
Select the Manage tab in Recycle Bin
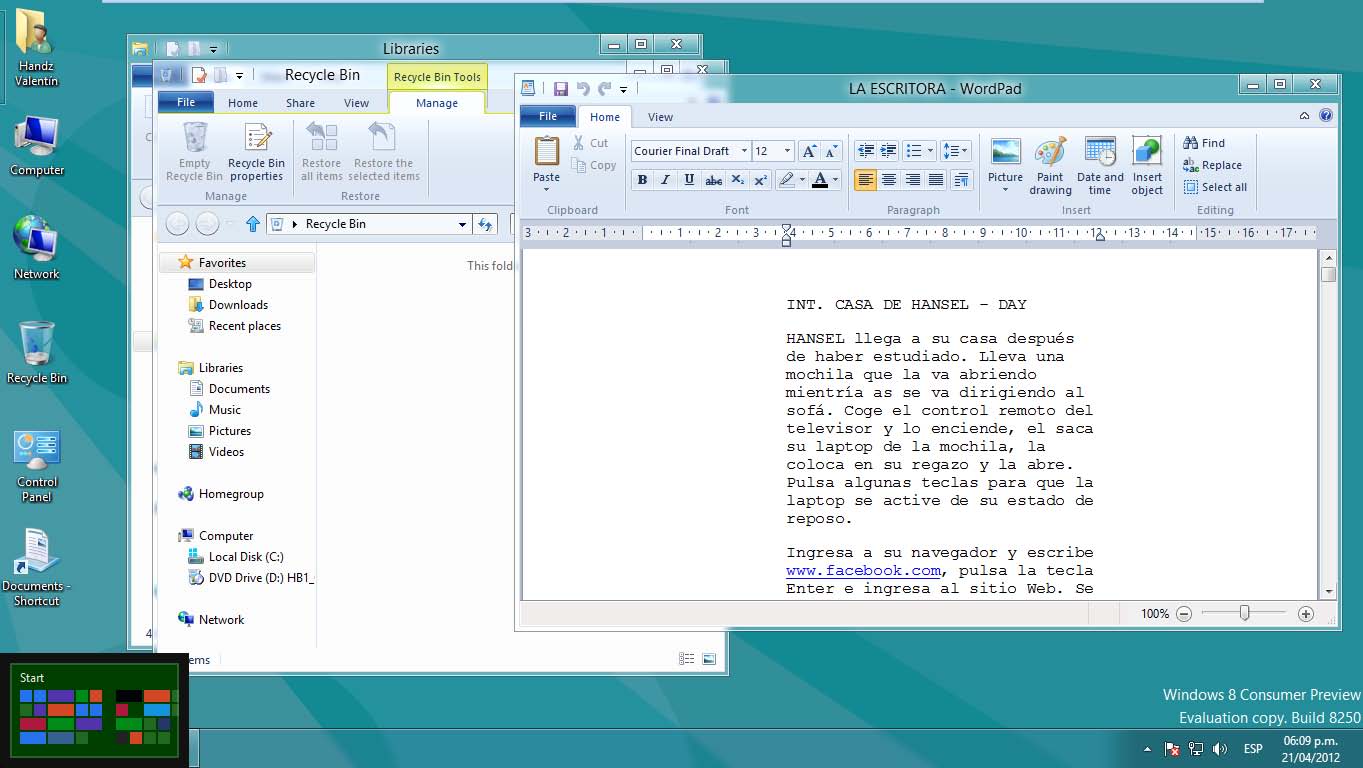pos(437,103)
